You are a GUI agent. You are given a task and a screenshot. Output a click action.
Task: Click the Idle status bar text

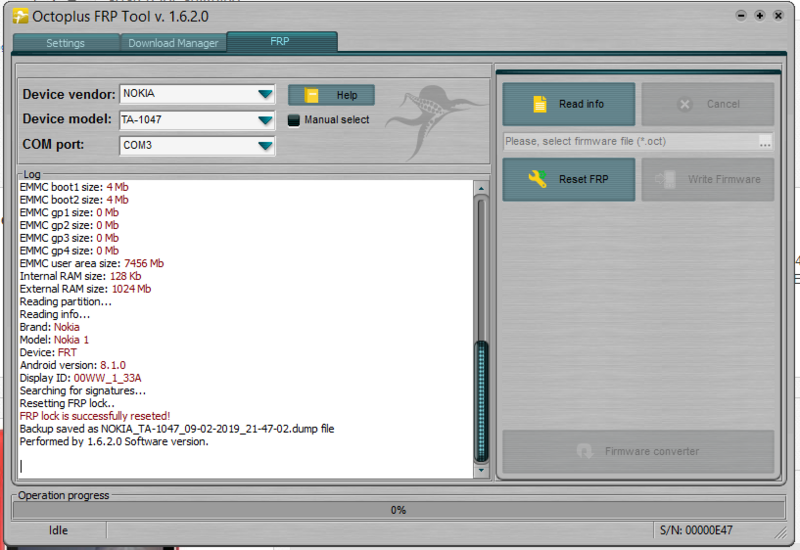[58, 531]
